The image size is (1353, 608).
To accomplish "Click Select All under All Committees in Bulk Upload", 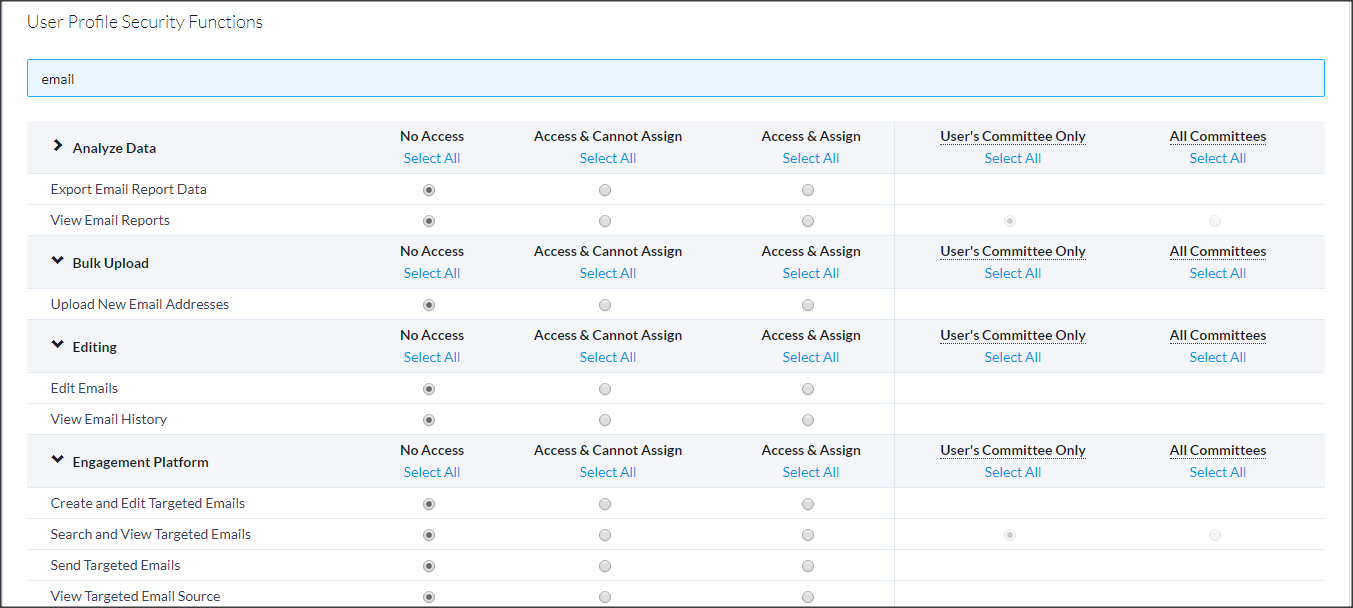I will point(1217,272).
